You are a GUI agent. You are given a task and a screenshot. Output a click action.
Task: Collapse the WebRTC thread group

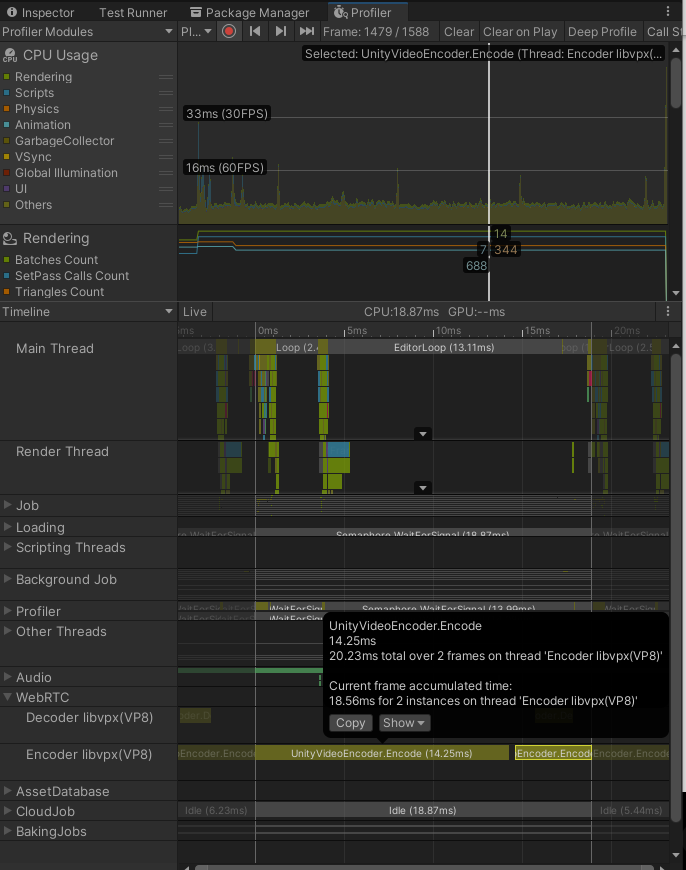click(x=8, y=697)
